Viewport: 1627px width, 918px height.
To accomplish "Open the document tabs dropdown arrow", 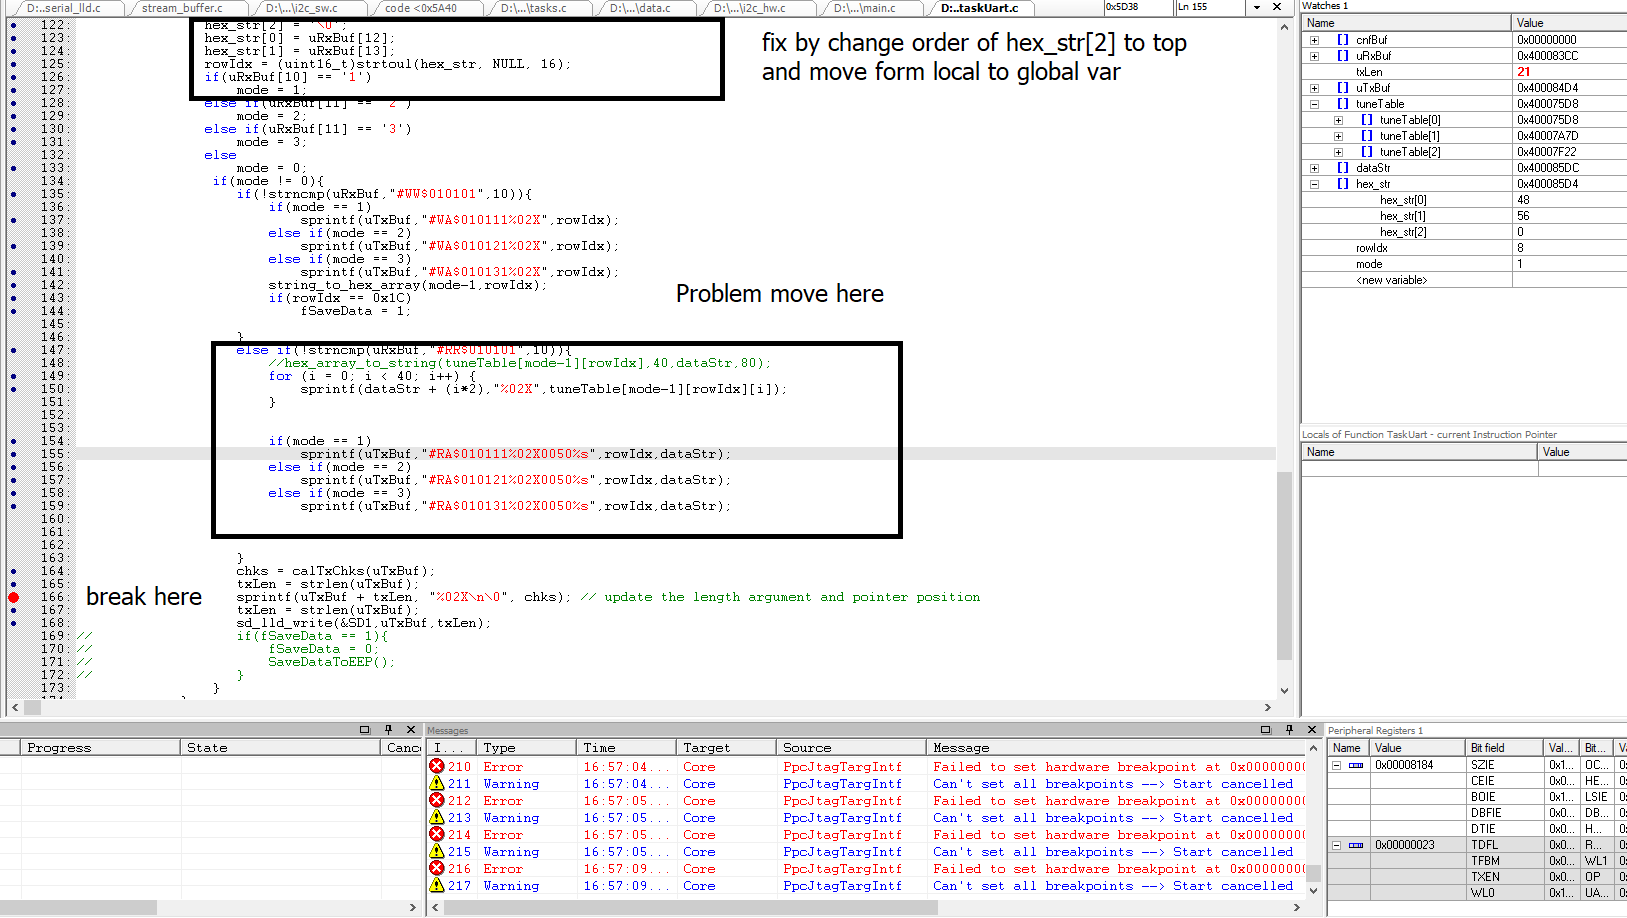I will click(x=1255, y=7).
